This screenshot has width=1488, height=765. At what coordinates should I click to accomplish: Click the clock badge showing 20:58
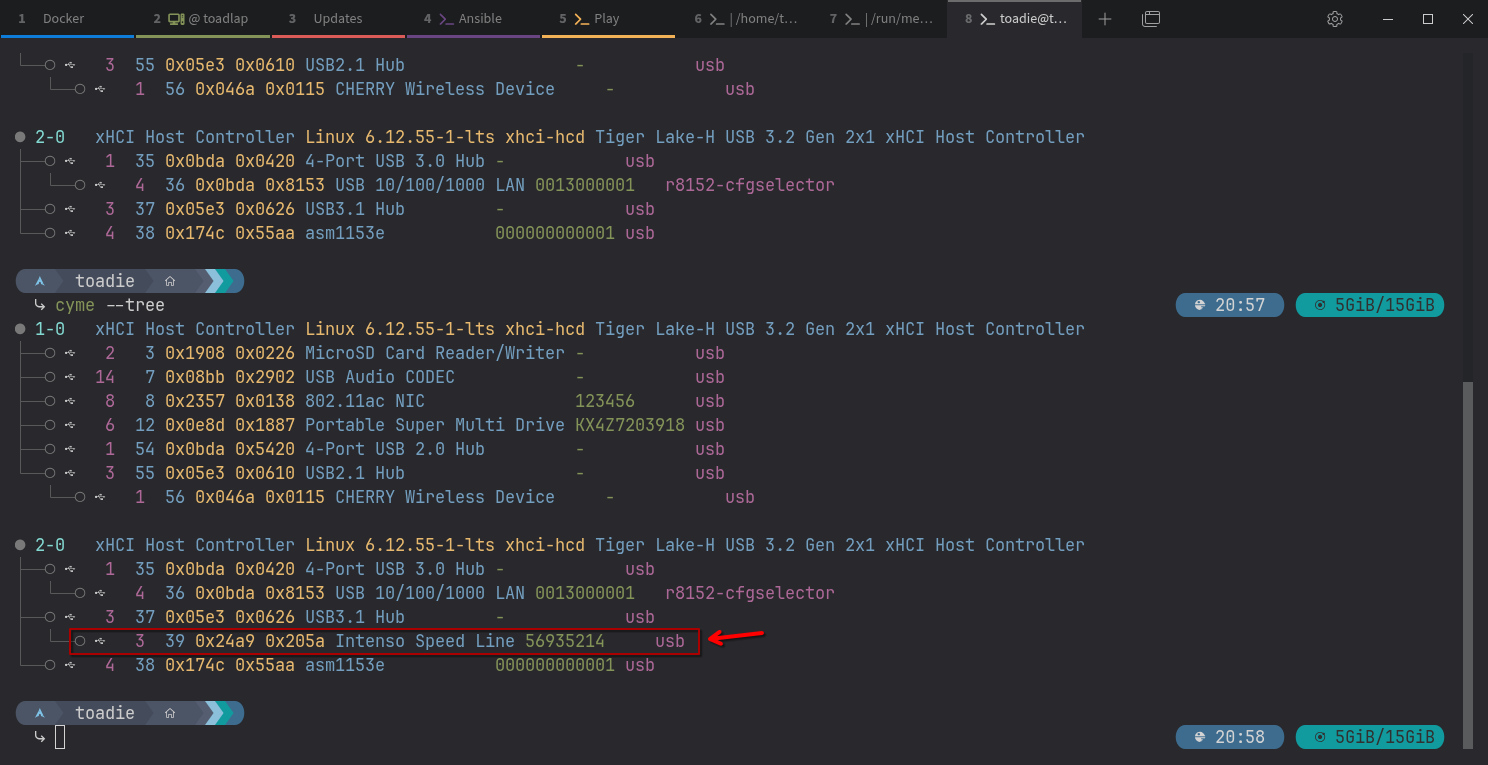[1229, 737]
